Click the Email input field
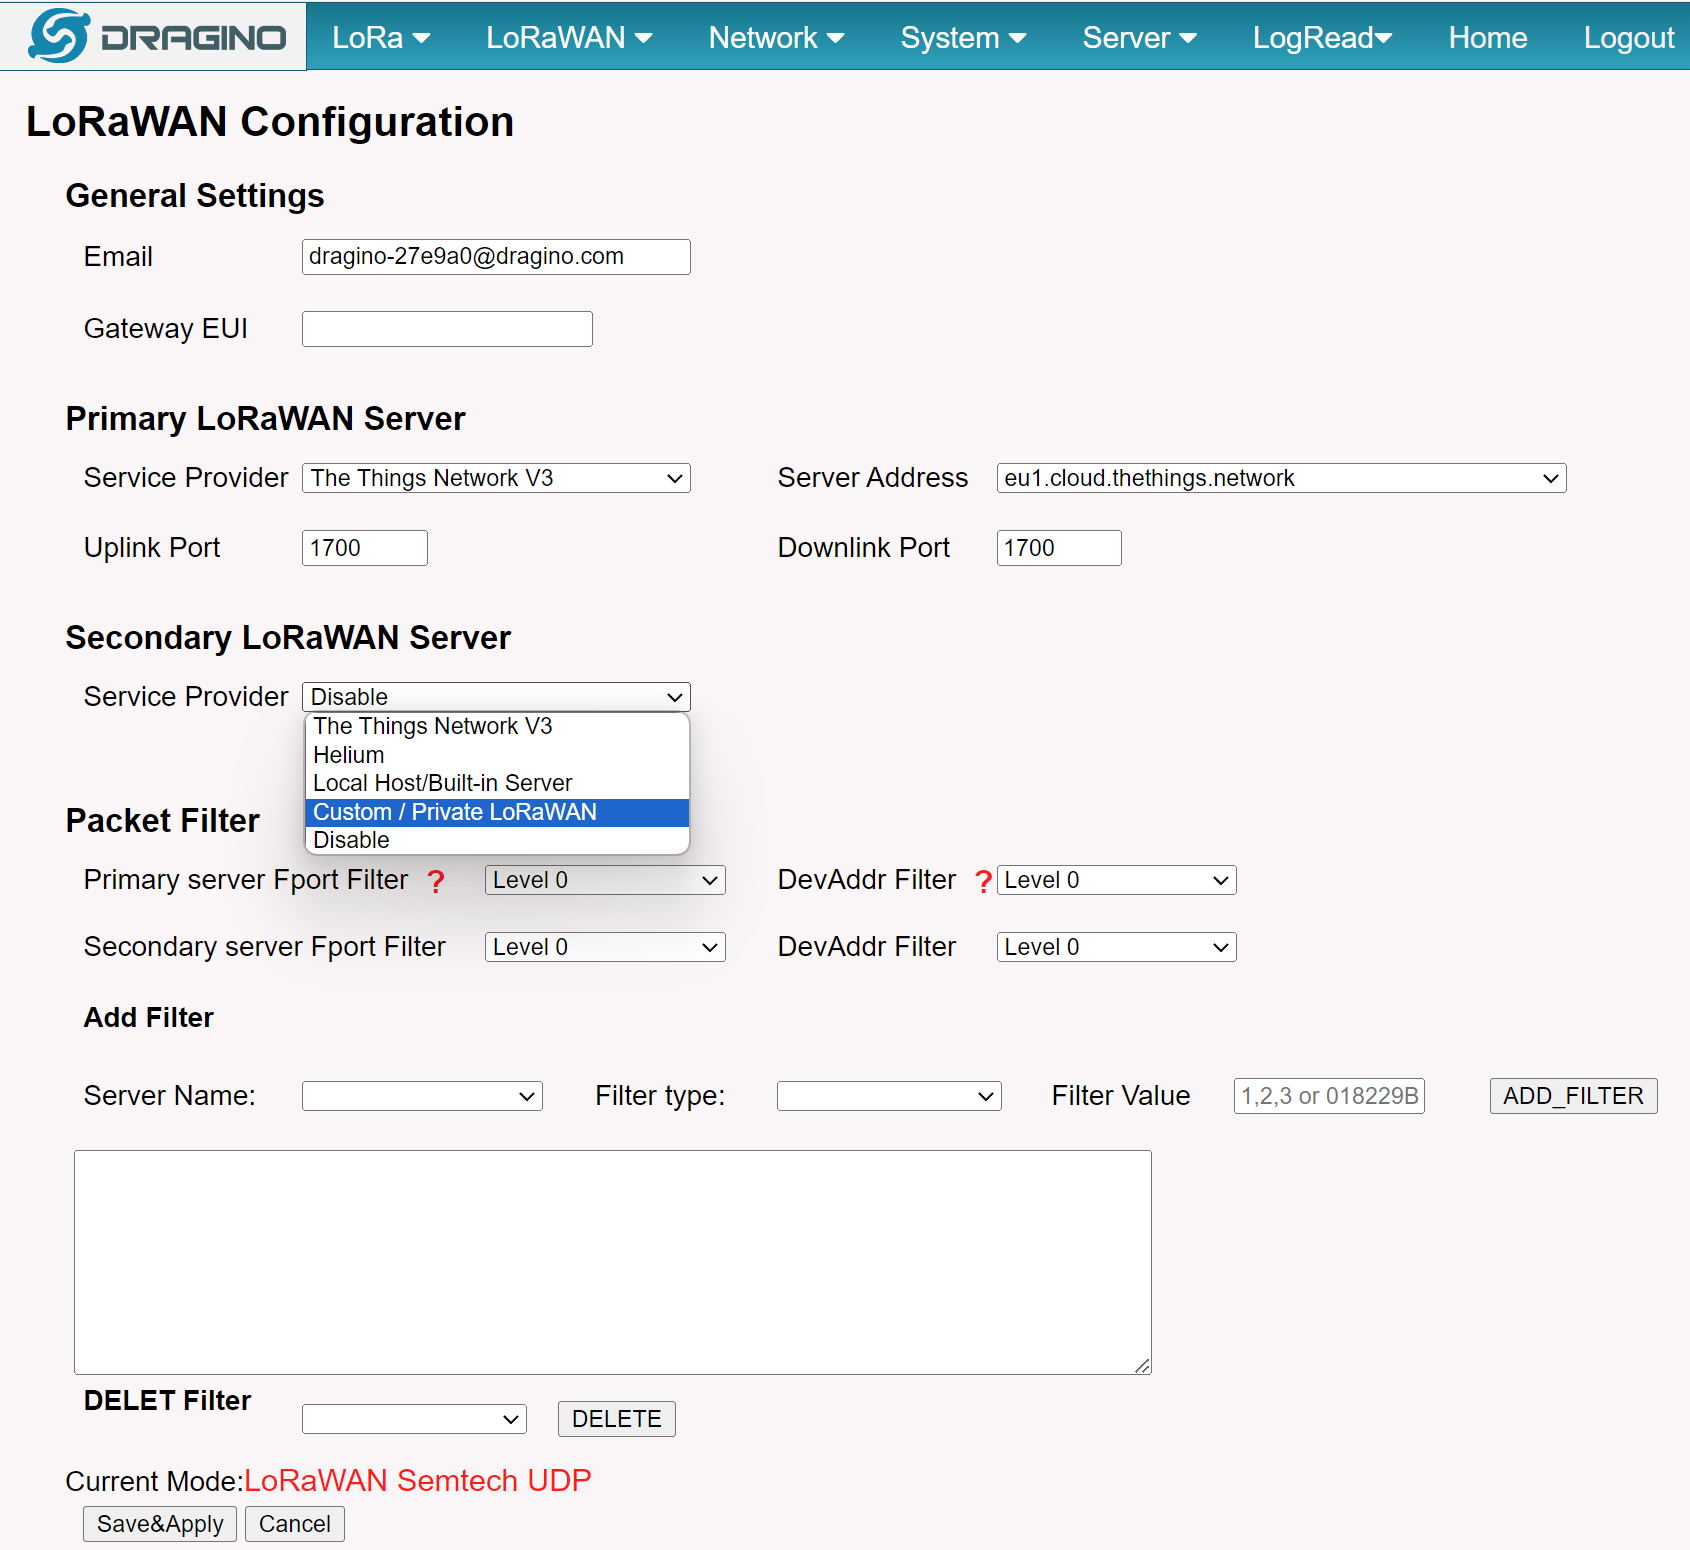 pyautogui.click(x=496, y=257)
